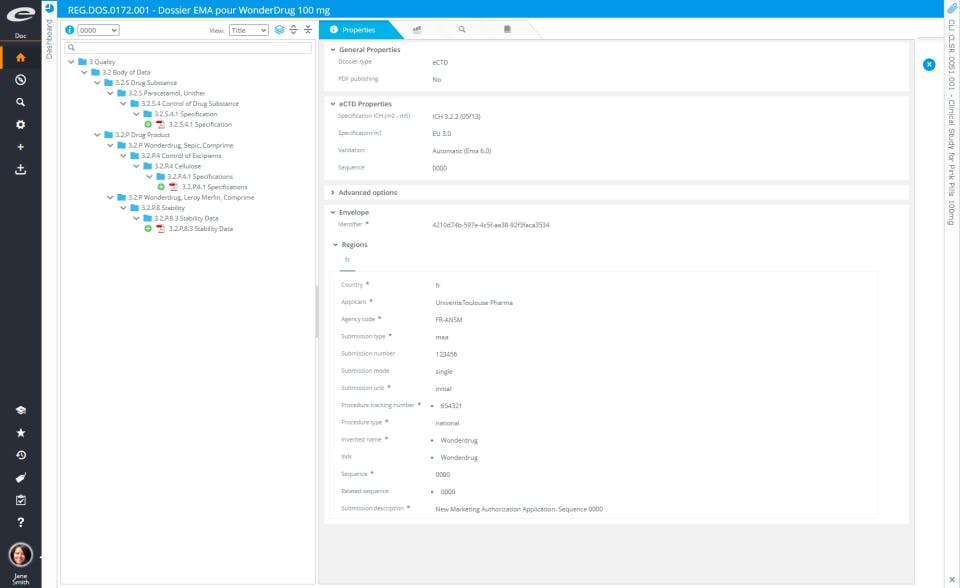Open settings via the gear icon
The width and height of the screenshot is (960, 588).
[x=22, y=122]
